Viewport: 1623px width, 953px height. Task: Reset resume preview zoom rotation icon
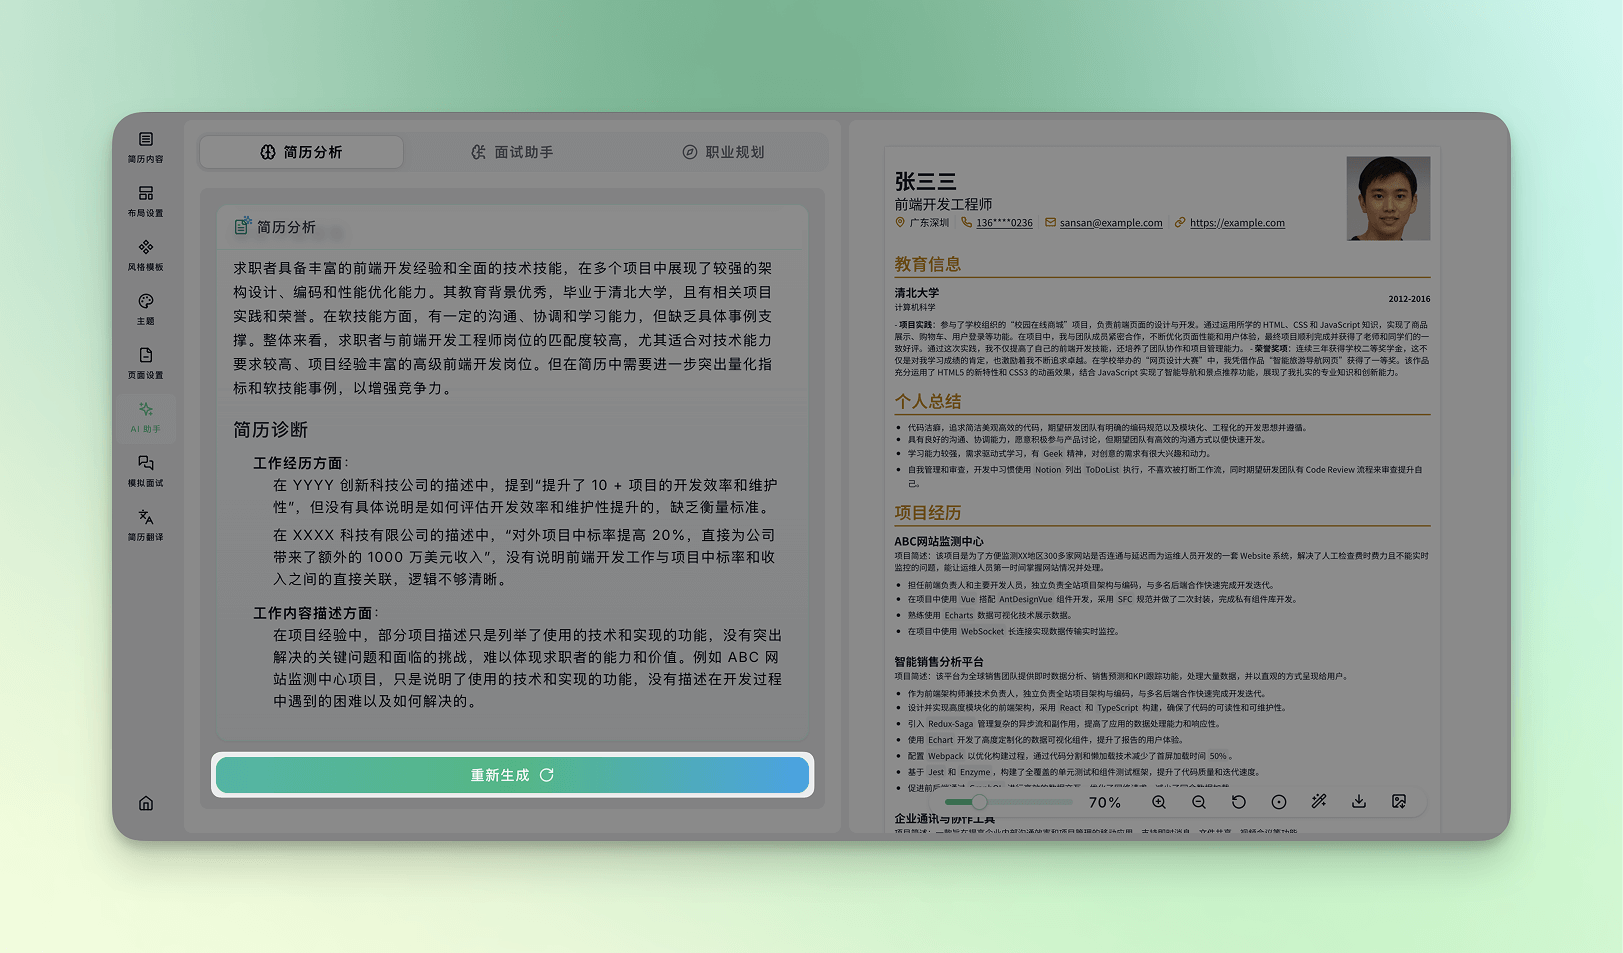coord(1239,802)
